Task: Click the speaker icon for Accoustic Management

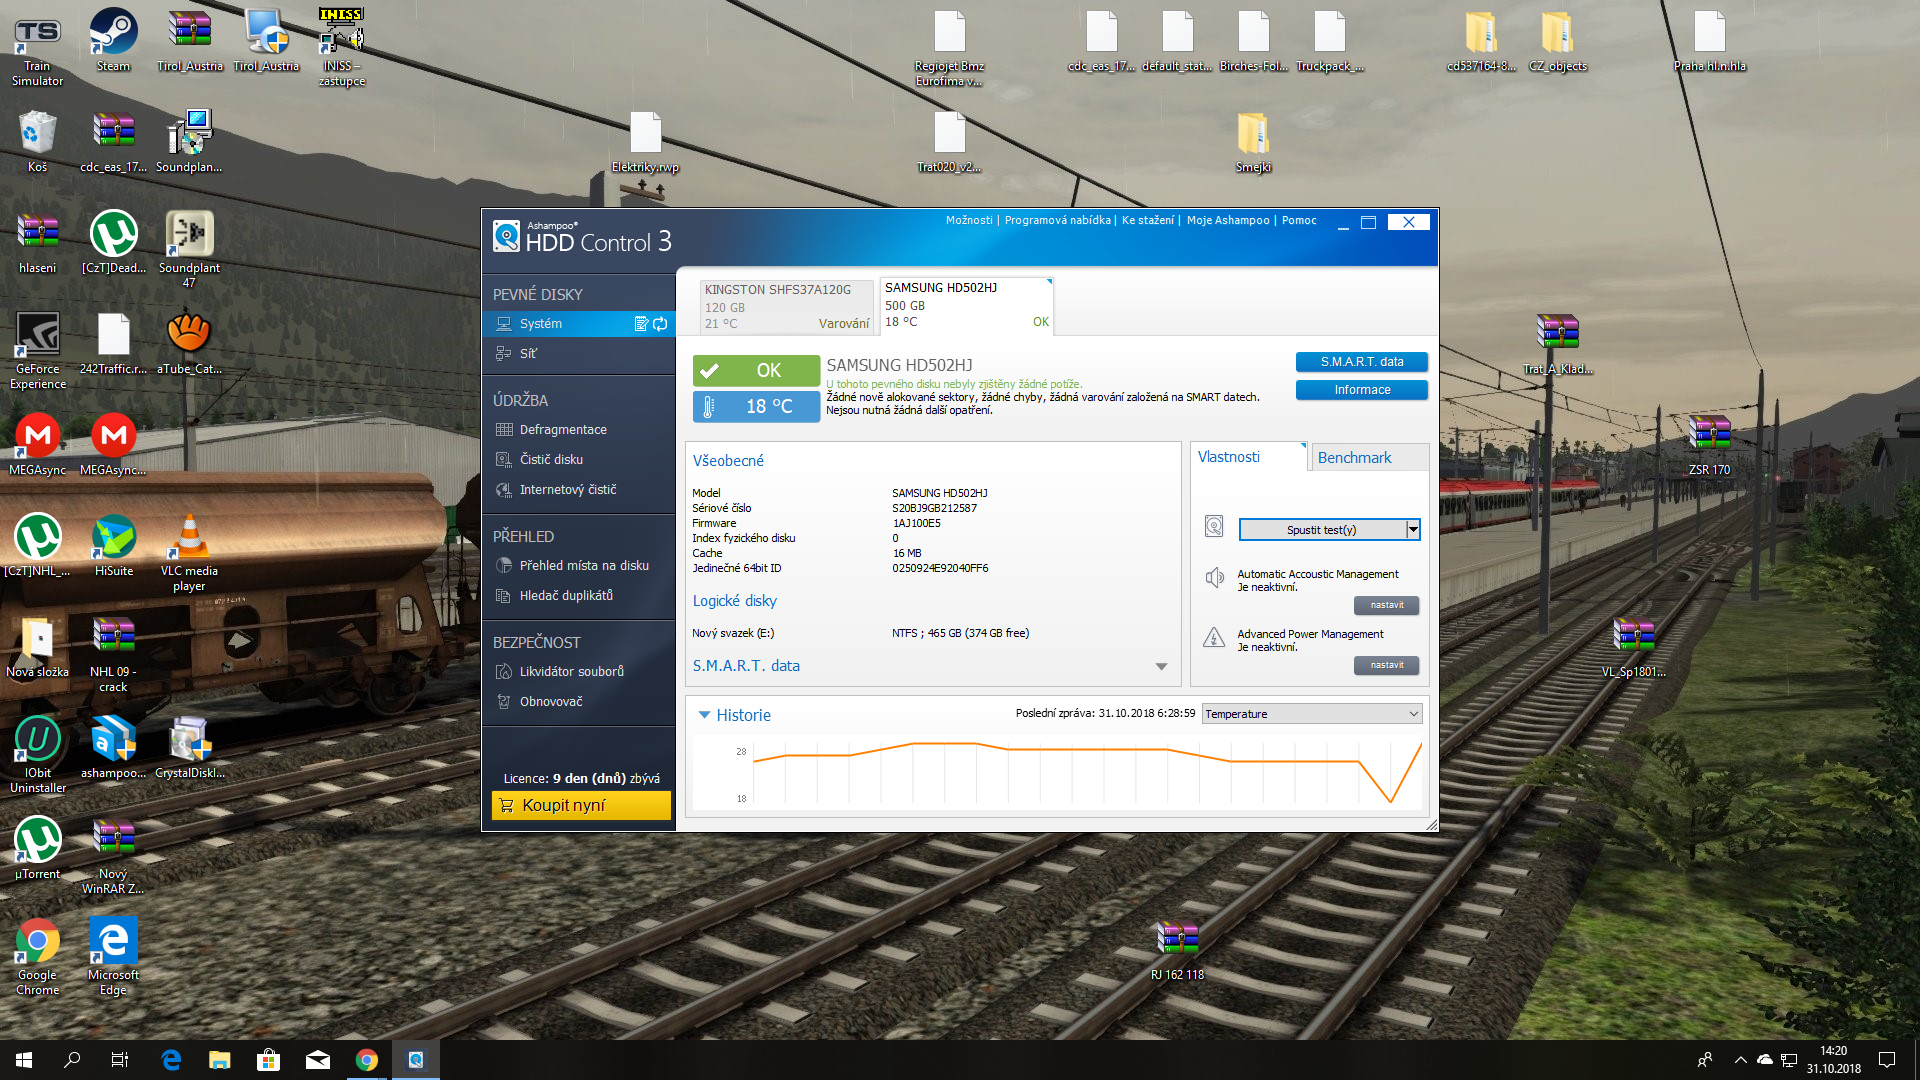Action: click(1214, 578)
